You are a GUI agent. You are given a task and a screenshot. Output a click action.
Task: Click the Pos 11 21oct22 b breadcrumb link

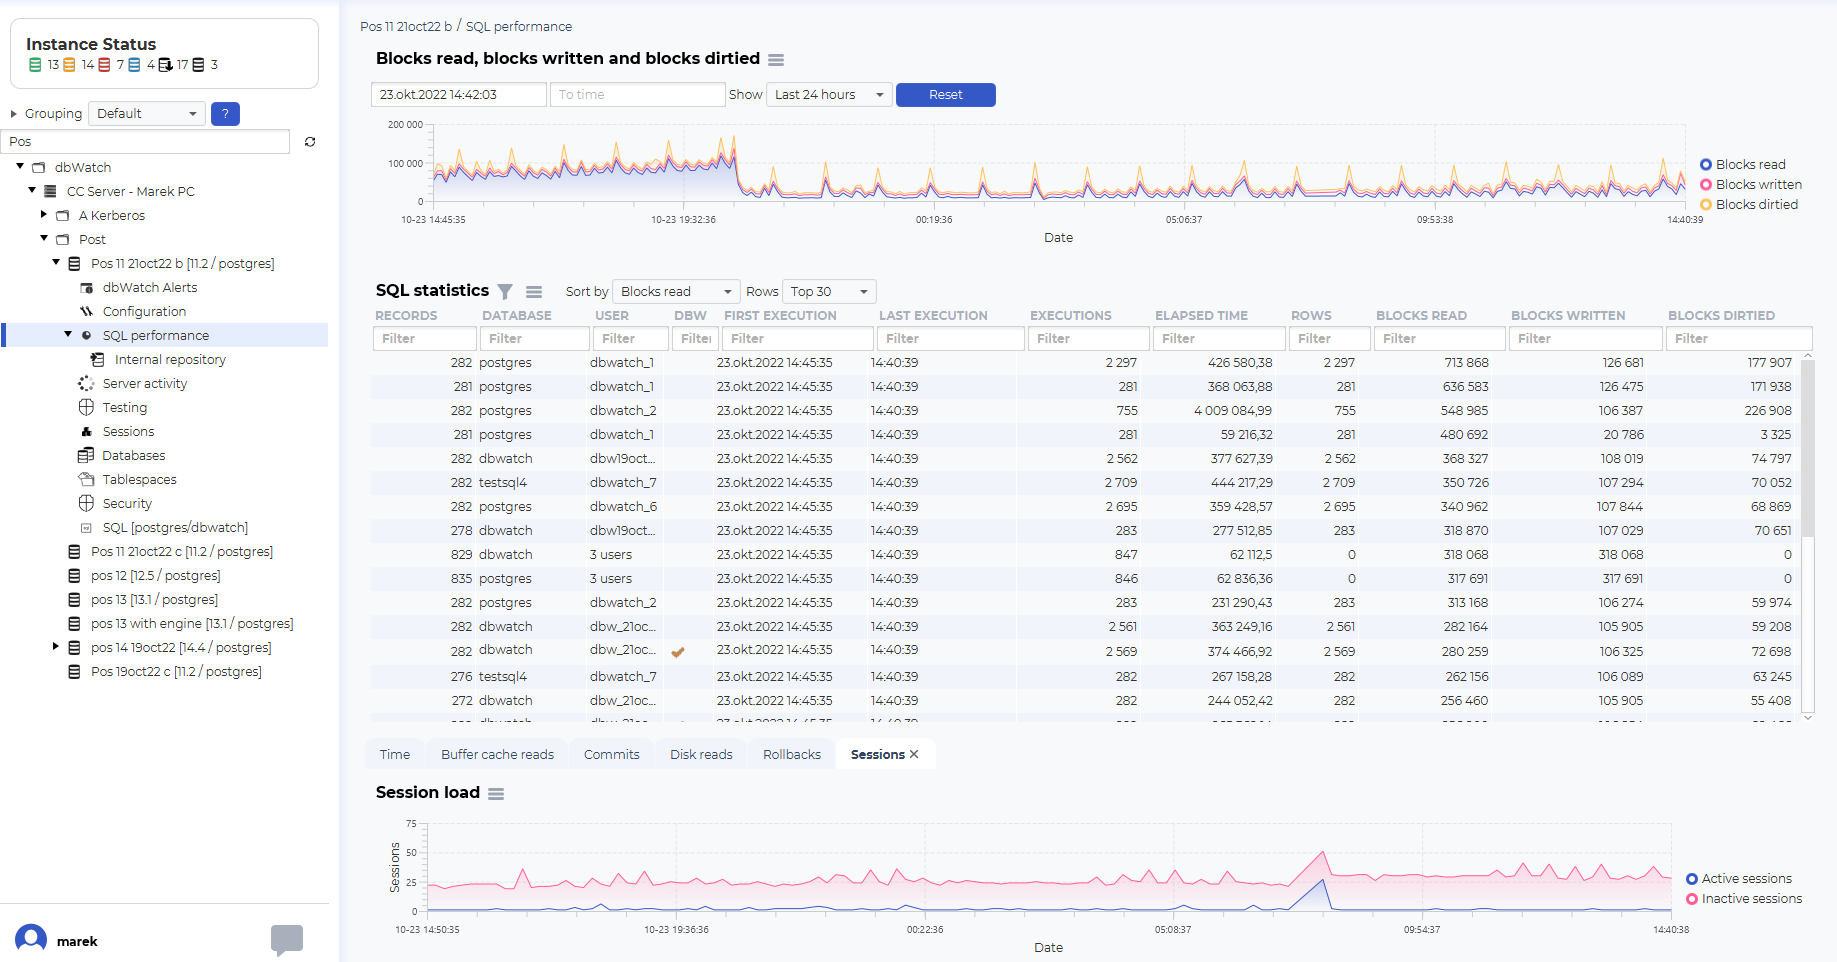(x=406, y=27)
